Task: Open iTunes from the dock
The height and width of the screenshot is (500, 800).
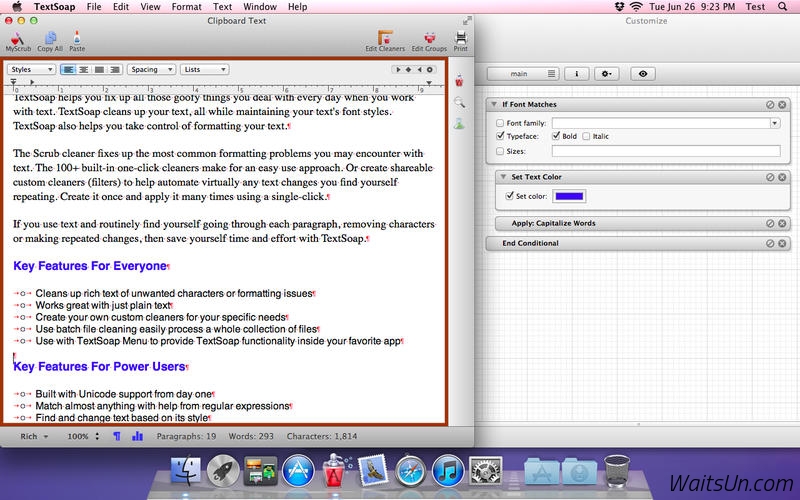Action: pos(447,470)
